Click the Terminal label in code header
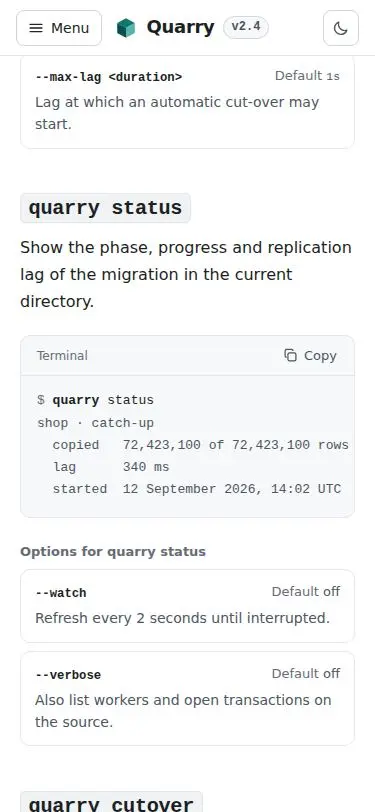375x812 pixels. coord(62,356)
